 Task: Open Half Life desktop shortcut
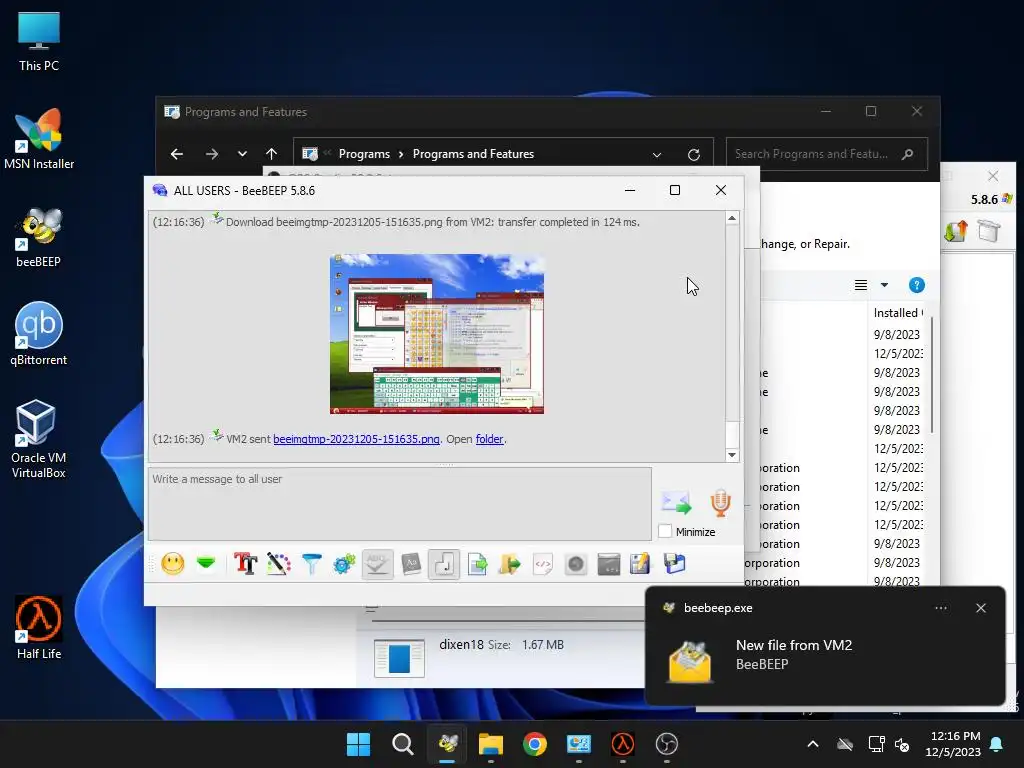(x=39, y=628)
